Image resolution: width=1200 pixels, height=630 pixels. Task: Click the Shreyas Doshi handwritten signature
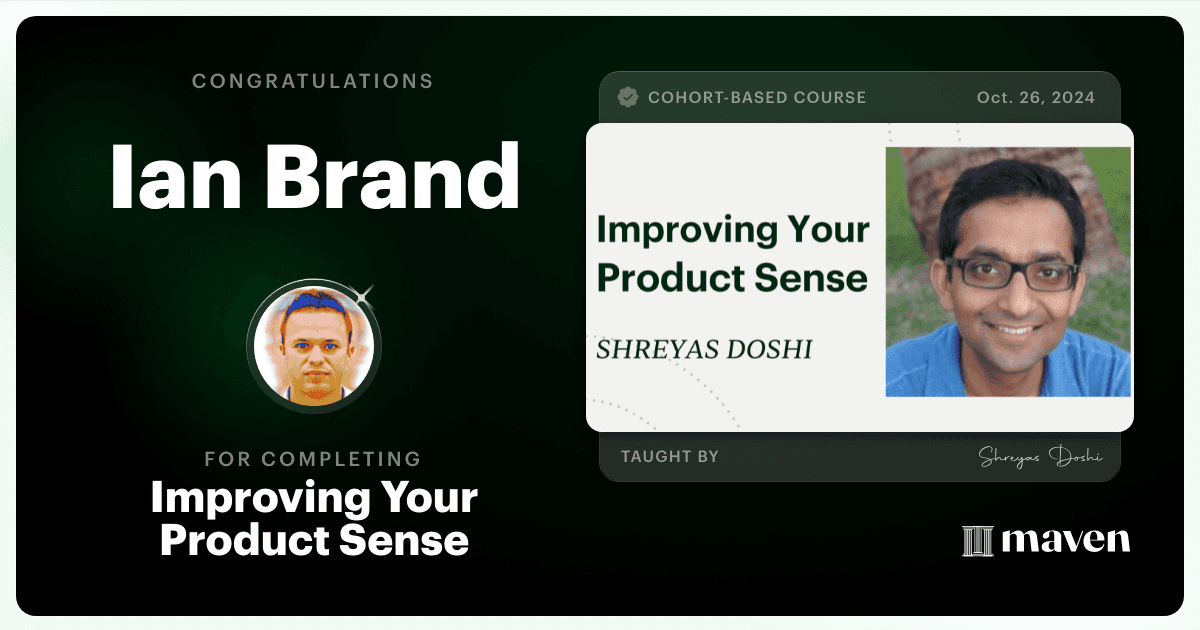click(x=1040, y=457)
